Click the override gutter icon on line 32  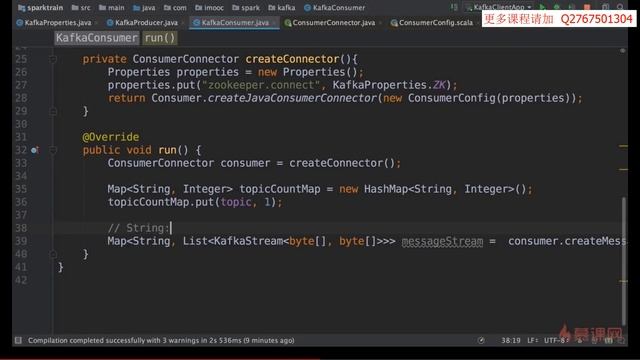pos(35,150)
